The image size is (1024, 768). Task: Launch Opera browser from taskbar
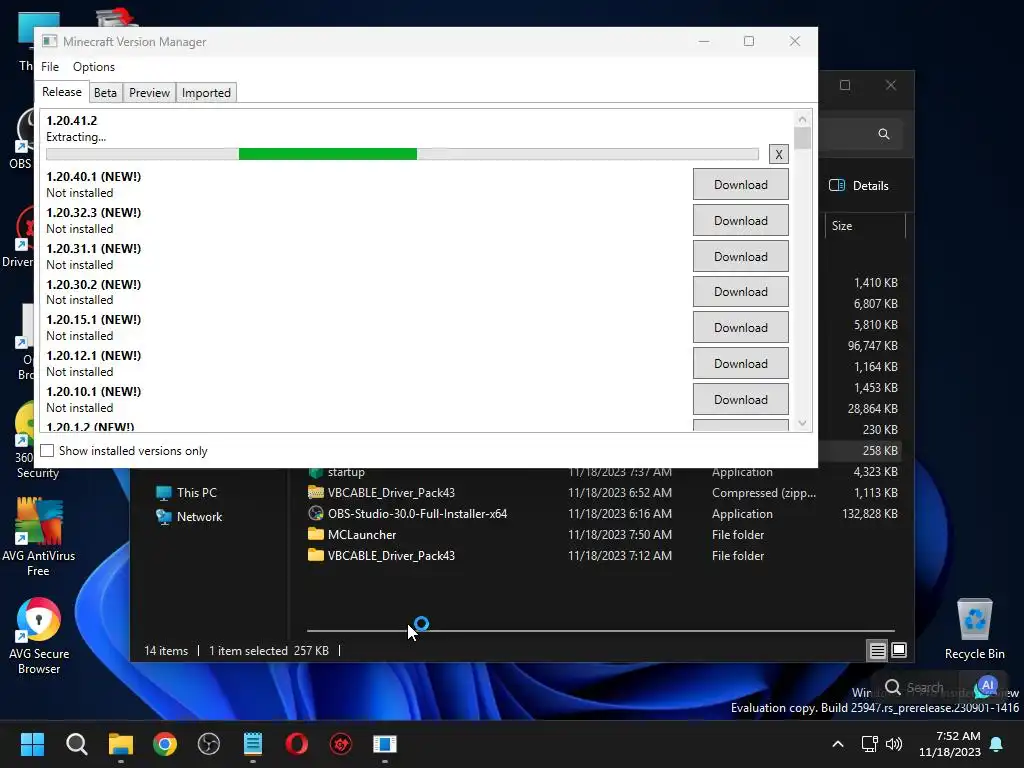tap(296, 744)
